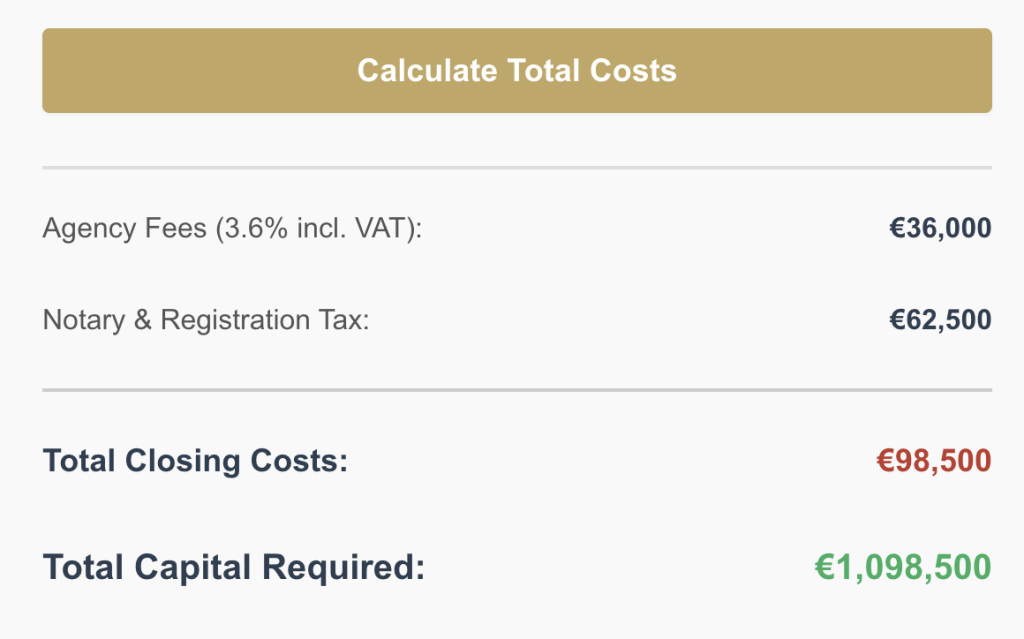Click the word "Closing" in the costs label
The height and width of the screenshot is (639, 1024).
click(183, 461)
